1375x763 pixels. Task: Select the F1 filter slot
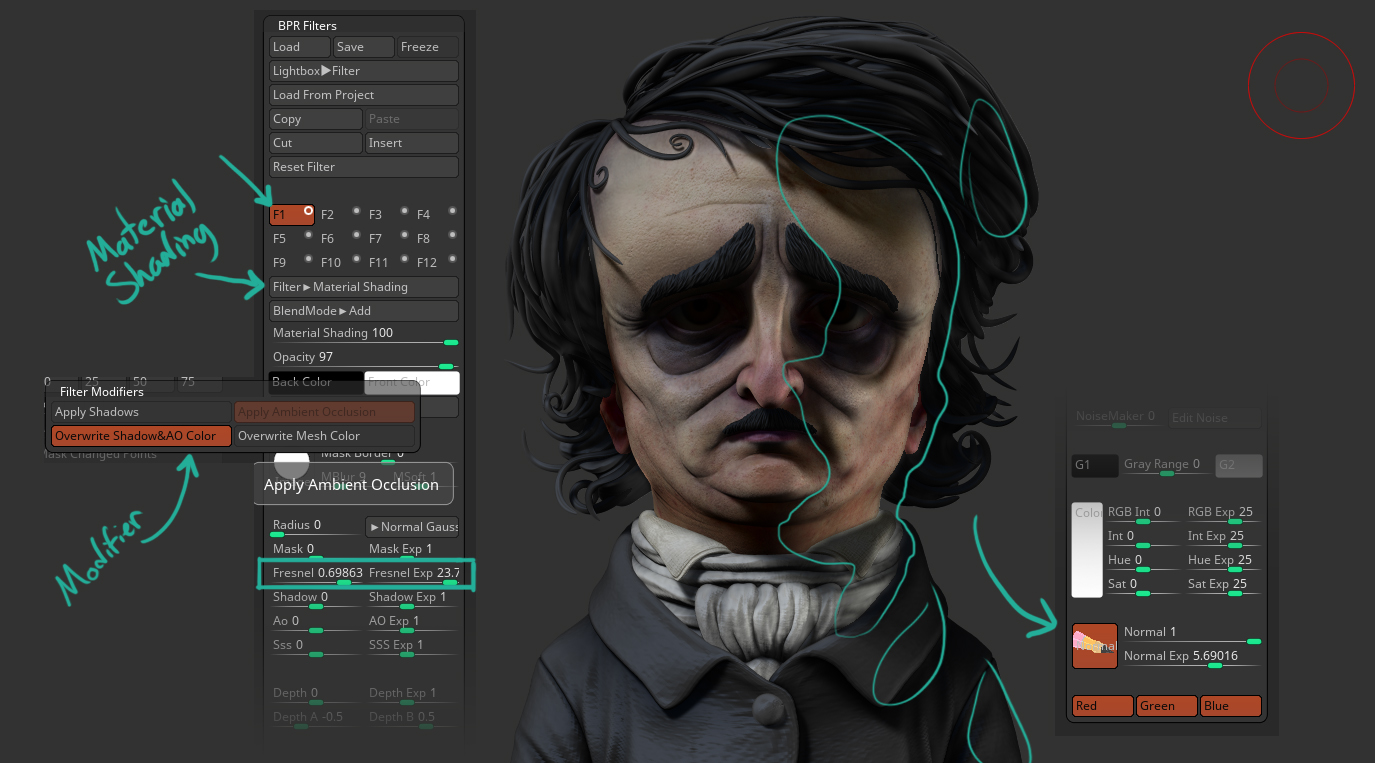(286, 214)
